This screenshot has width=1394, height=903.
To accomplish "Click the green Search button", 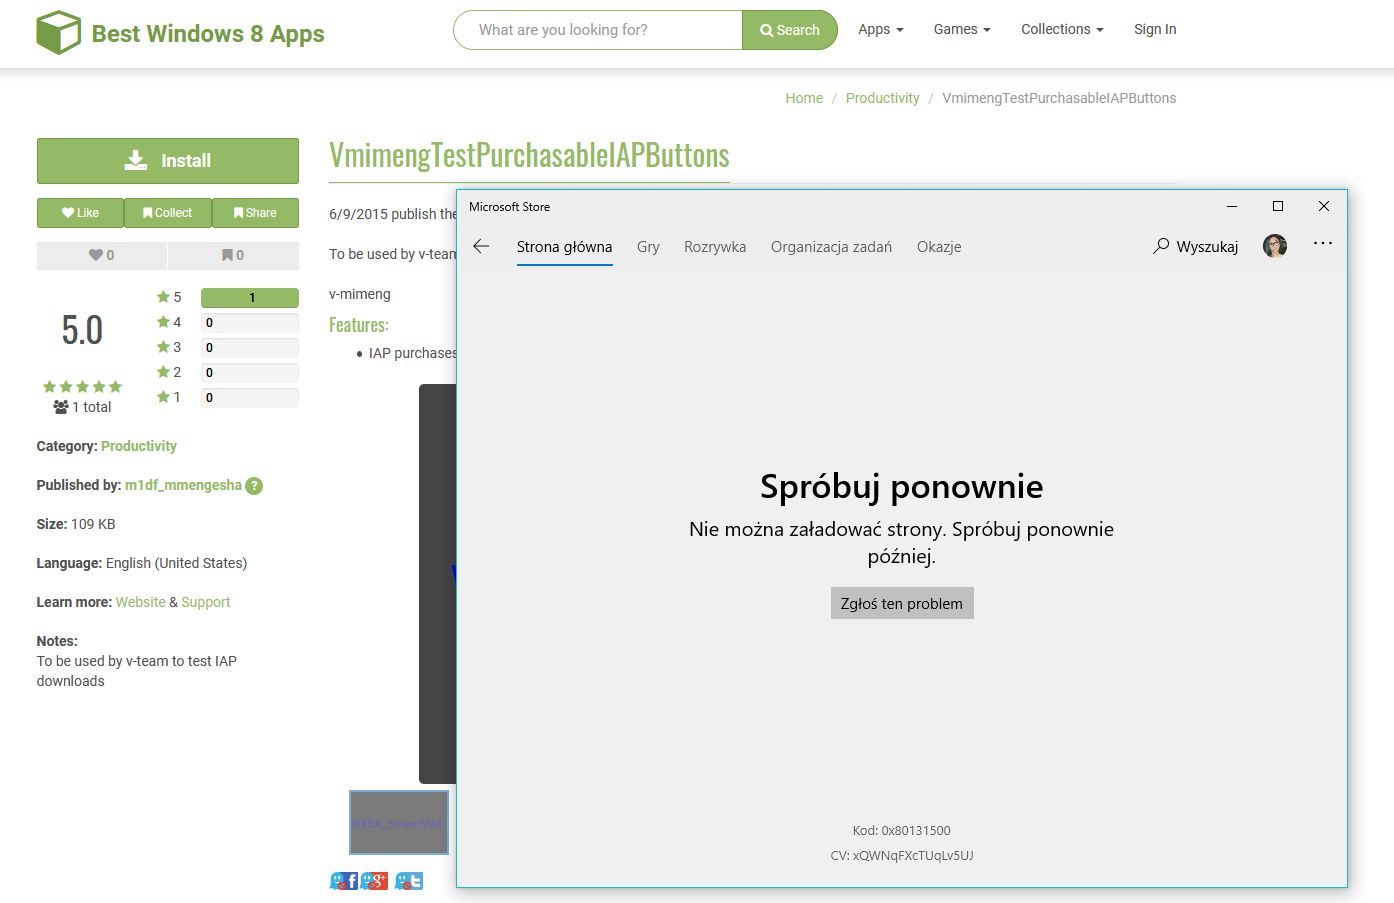I will pos(790,30).
